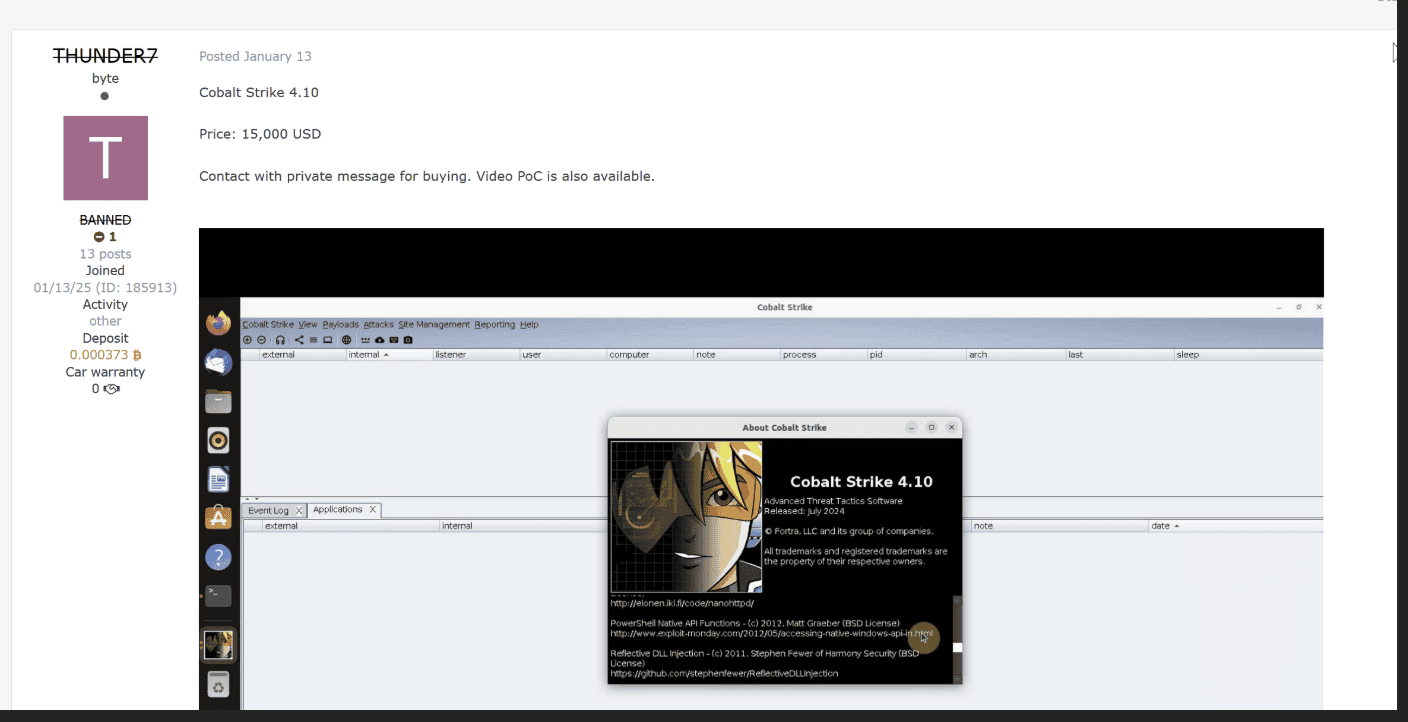Viewport: 1408px width, 722px height.
Task: Sort sessions by process column
Action: [x=824, y=355]
